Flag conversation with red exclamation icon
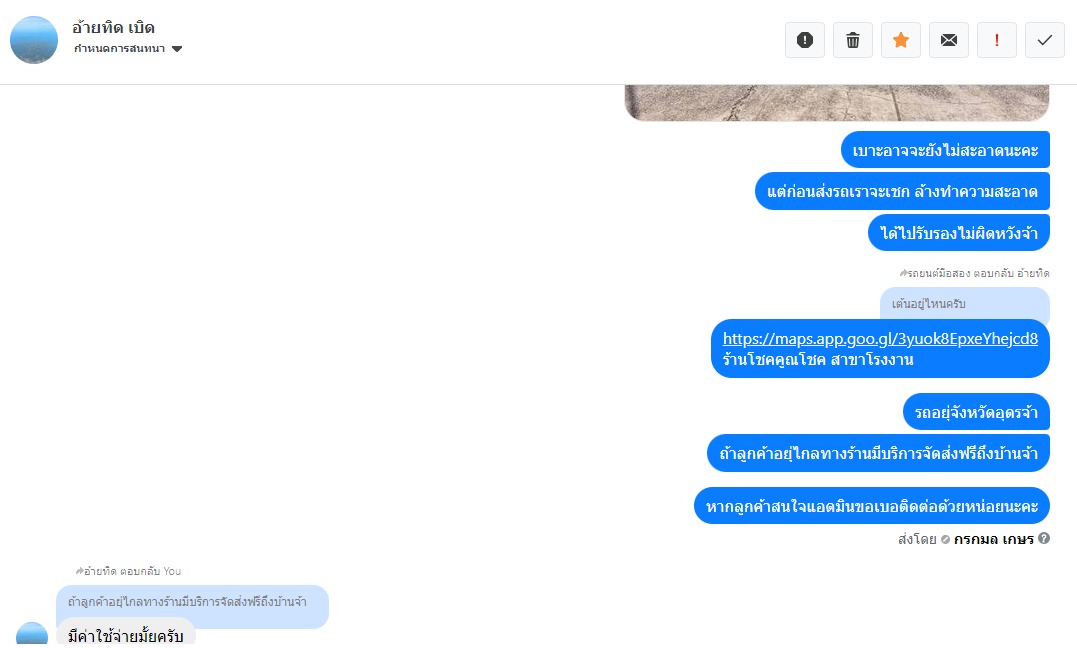 (997, 40)
